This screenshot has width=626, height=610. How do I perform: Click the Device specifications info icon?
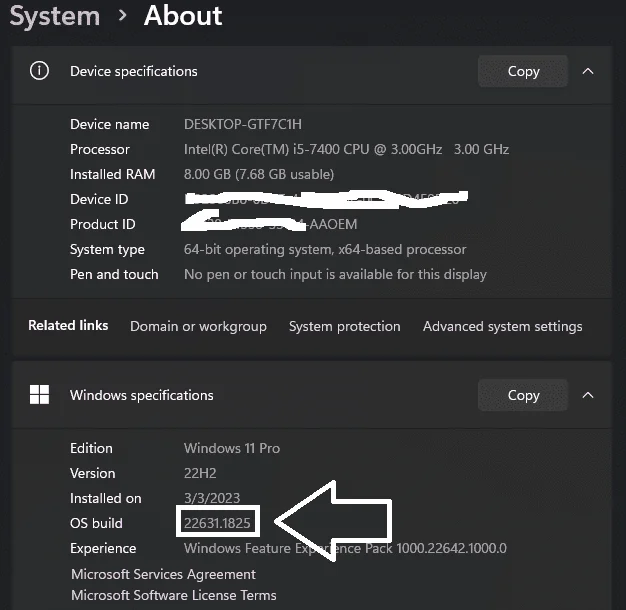tap(39, 71)
